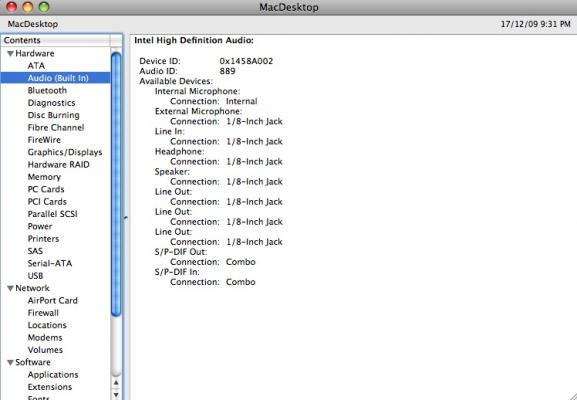
Task: Select SAS entry
Action: point(35,251)
